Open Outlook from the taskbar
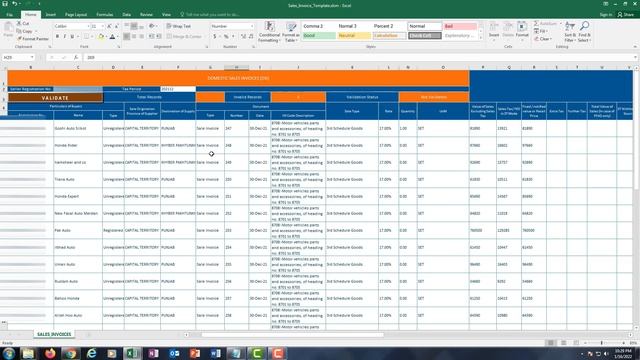Image resolution: width=640 pixels, height=360 pixels. [x=174, y=353]
